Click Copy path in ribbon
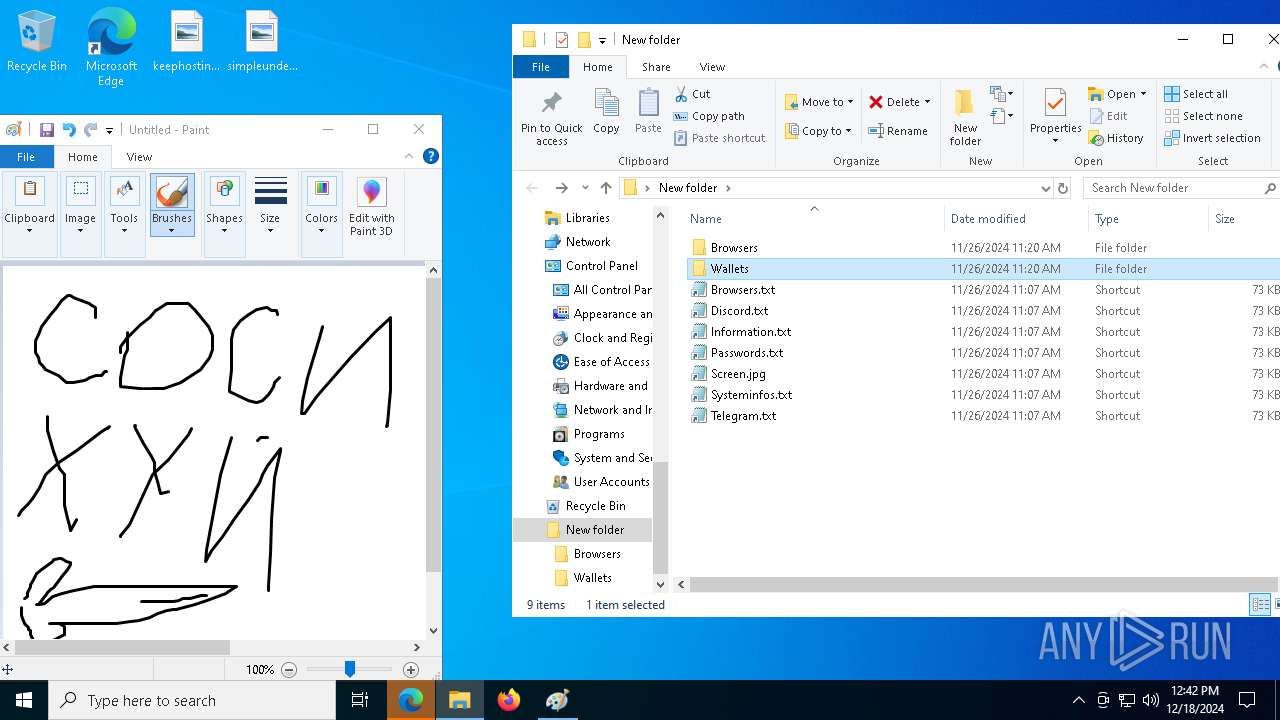 [709, 116]
